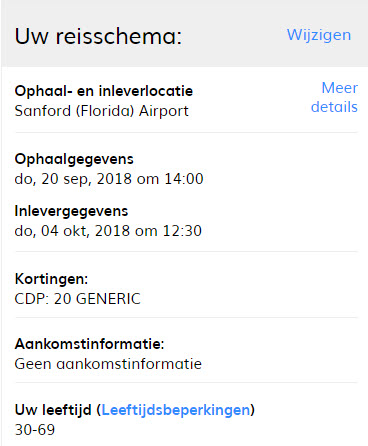Viewport: 368px width, 446px height.
Task: Click the divider line below Sanford Airport
Action: point(186,132)
